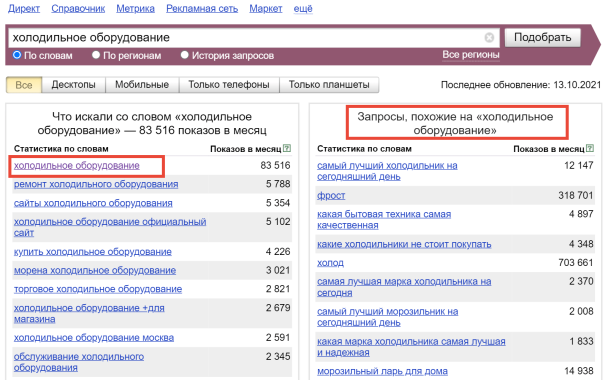
Task: Open 'холодильное оборудование официальный сайт' link
Action: 110,227
